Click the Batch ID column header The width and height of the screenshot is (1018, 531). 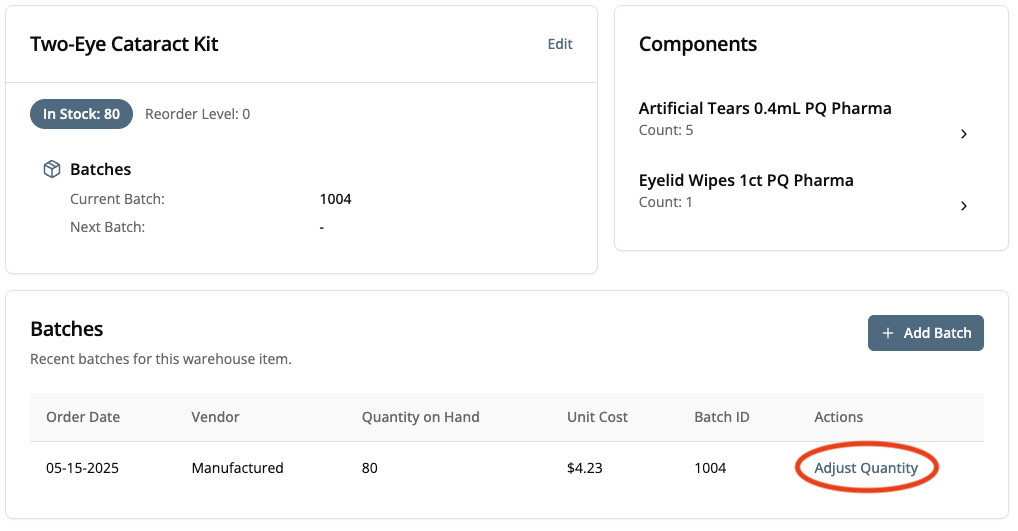[721, 417]
